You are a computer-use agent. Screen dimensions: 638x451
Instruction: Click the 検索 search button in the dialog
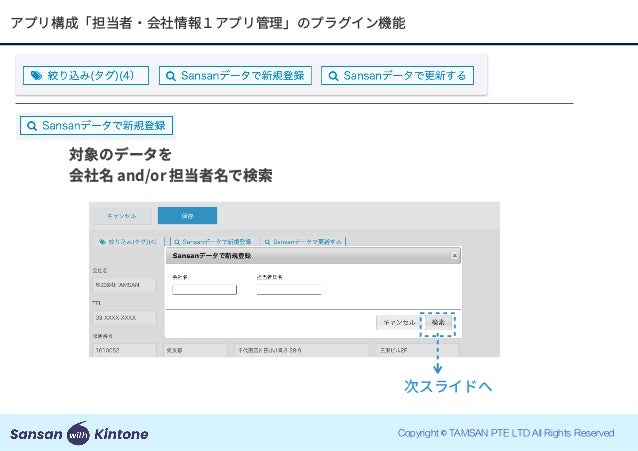[x=438, y=322]
